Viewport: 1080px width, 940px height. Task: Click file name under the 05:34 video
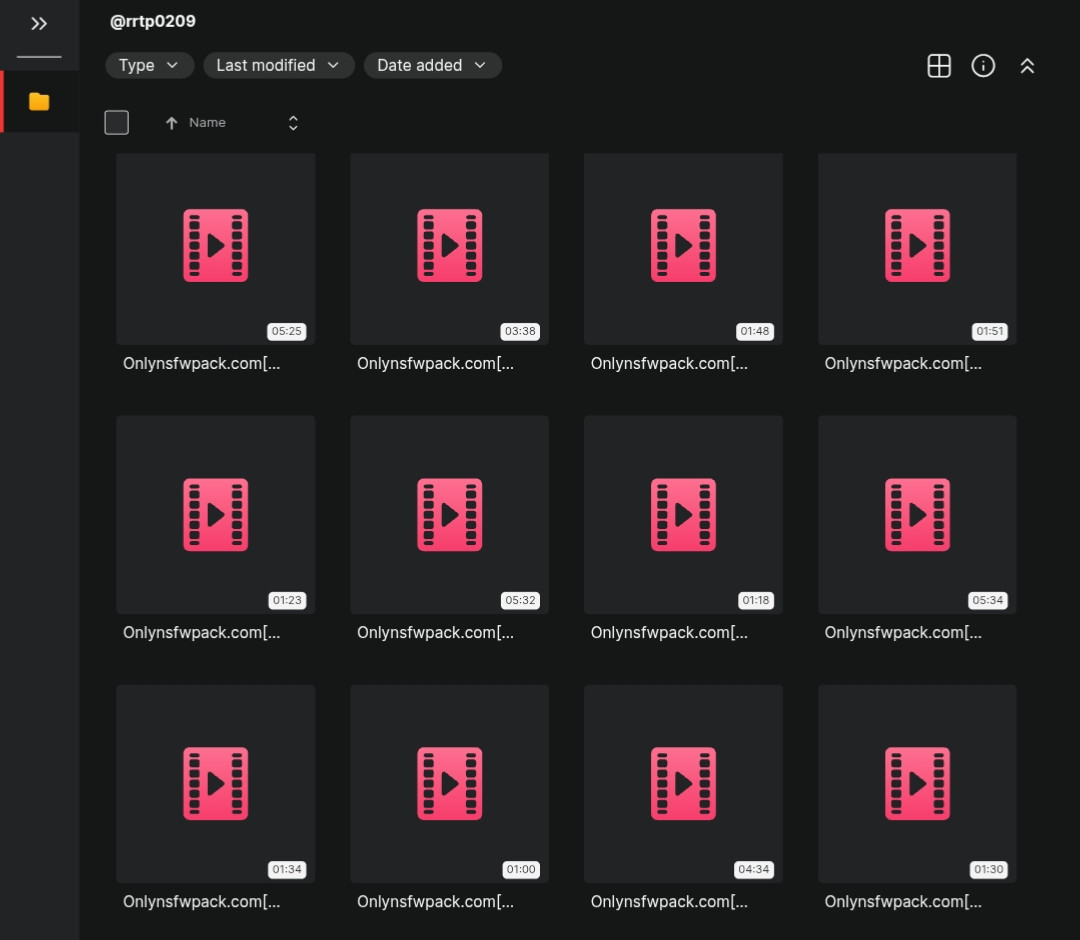tap(903, 633)
